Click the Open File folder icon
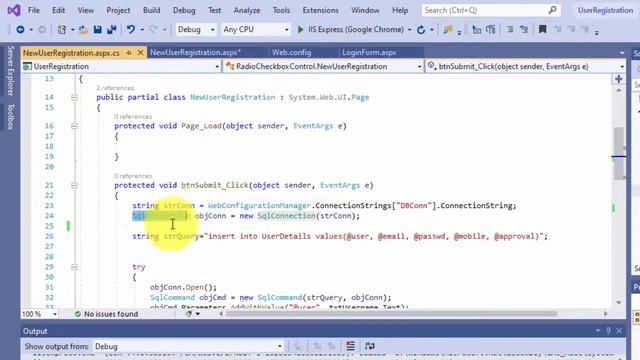This screenshot has height=360, width=640. coord(83,29)
